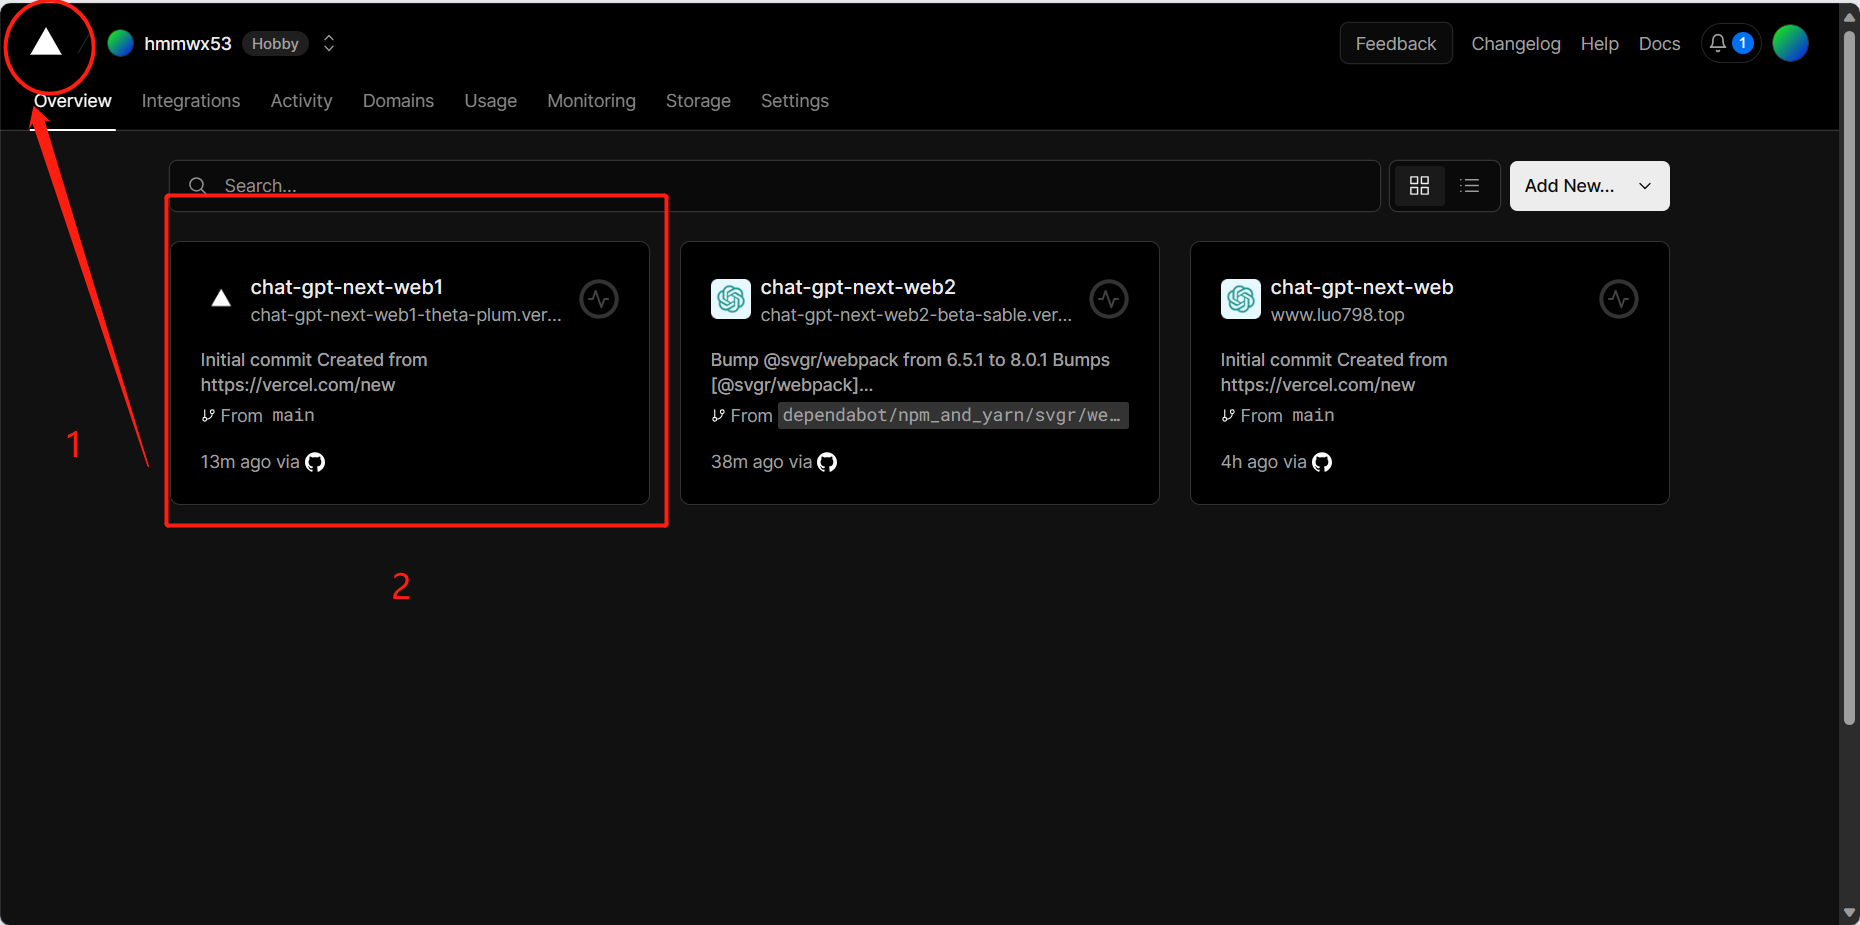Open the Activity tab

click(301, 101)
